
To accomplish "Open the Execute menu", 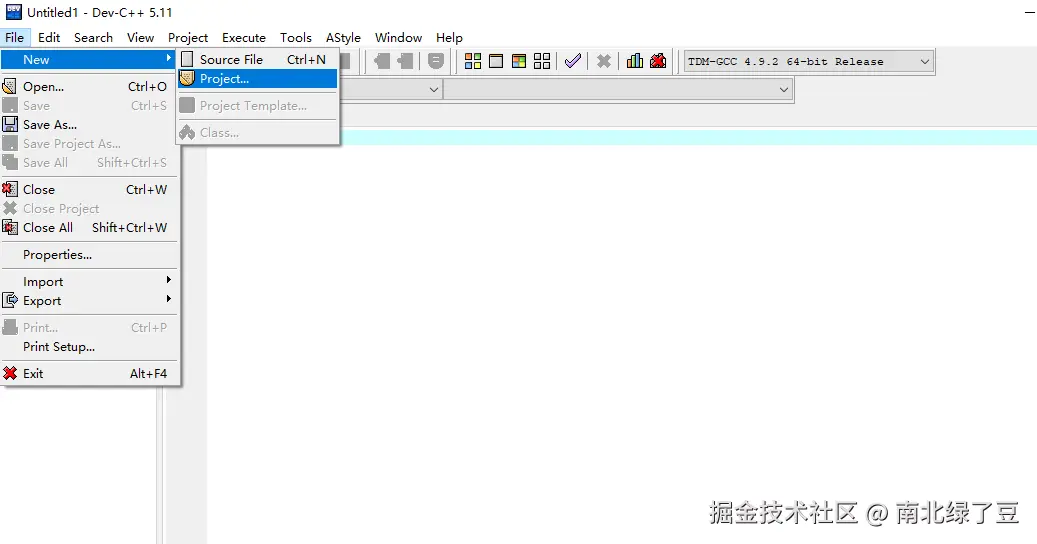I will [x=243, y=38].
